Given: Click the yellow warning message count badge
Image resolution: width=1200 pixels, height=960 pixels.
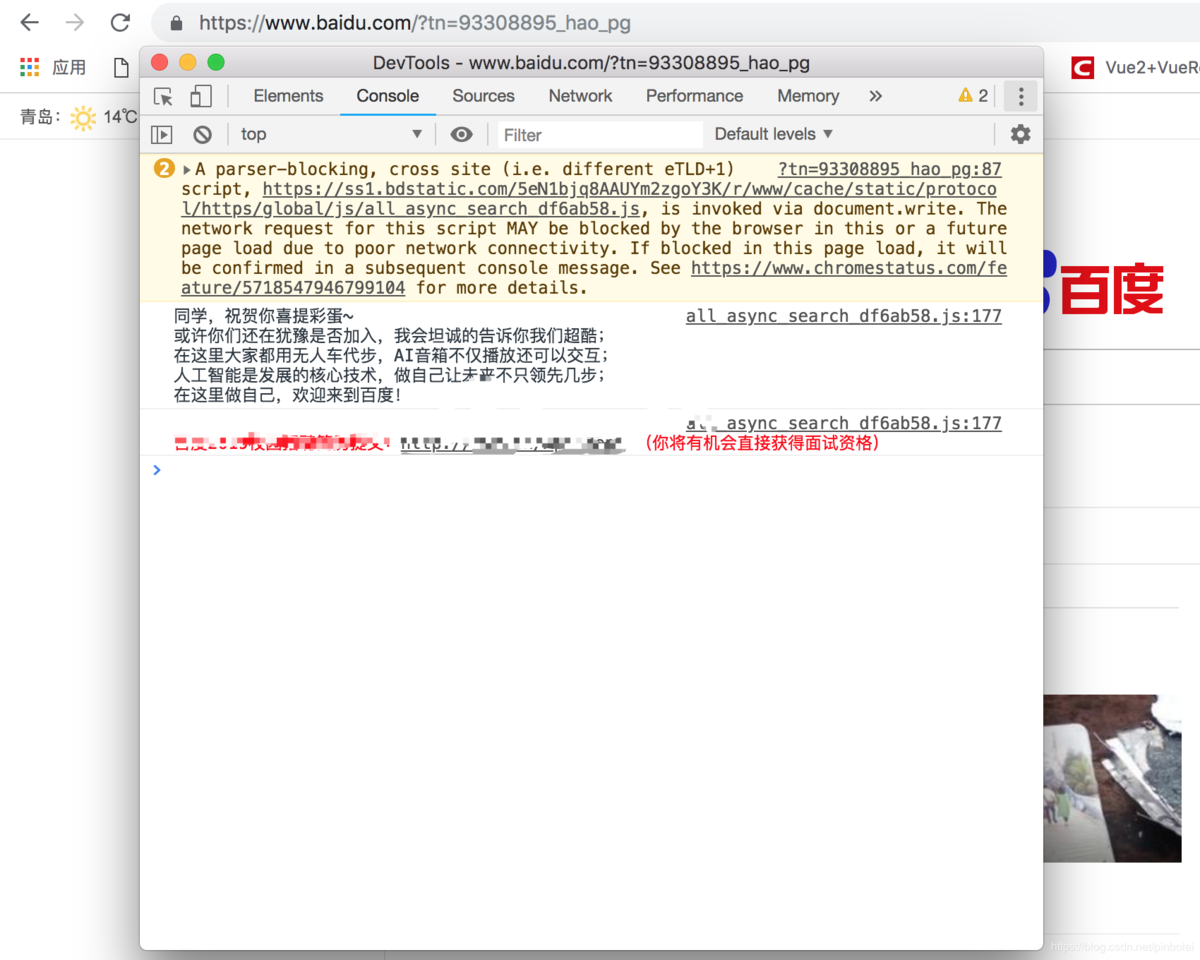Looking at the screenshot, I should 164,169.
